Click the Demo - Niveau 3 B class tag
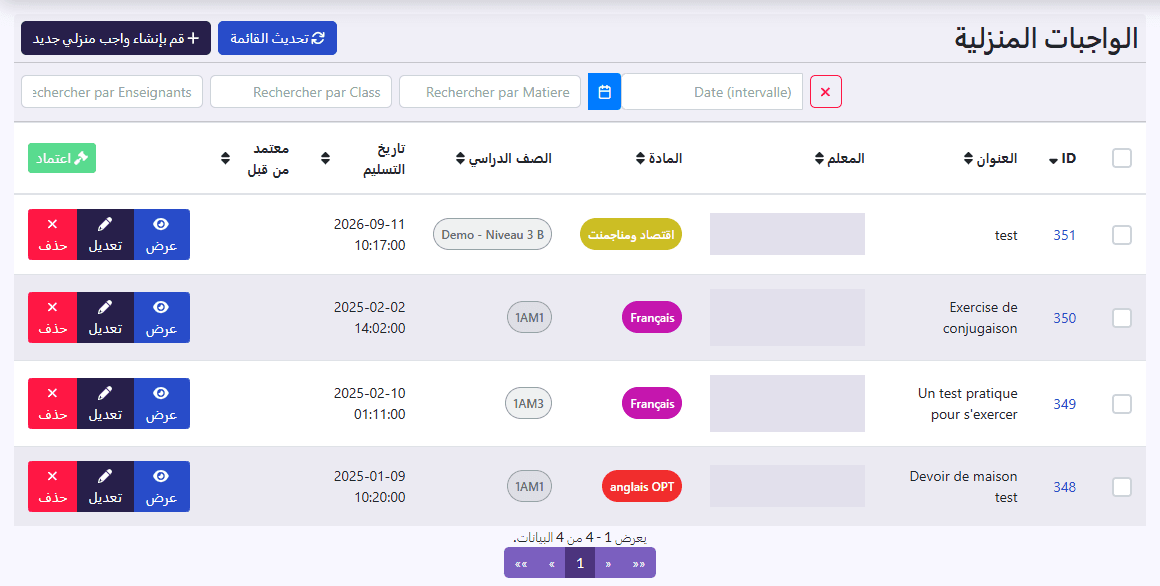The image size is (1160, 586). coord(493,235)
